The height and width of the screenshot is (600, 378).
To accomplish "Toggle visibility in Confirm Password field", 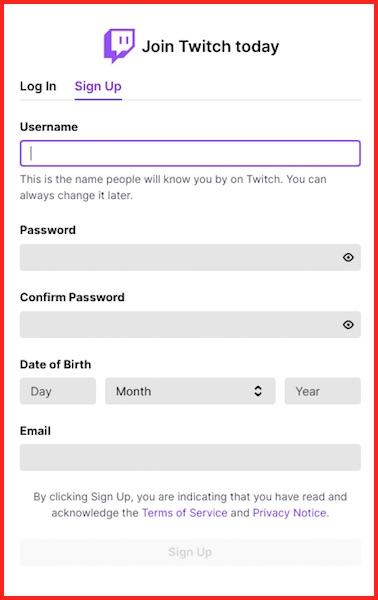I will [348, 325].
